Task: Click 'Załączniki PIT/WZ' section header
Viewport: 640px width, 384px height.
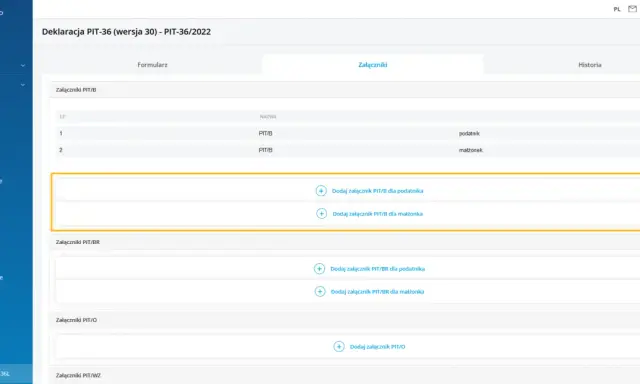Action: [78, 375]
